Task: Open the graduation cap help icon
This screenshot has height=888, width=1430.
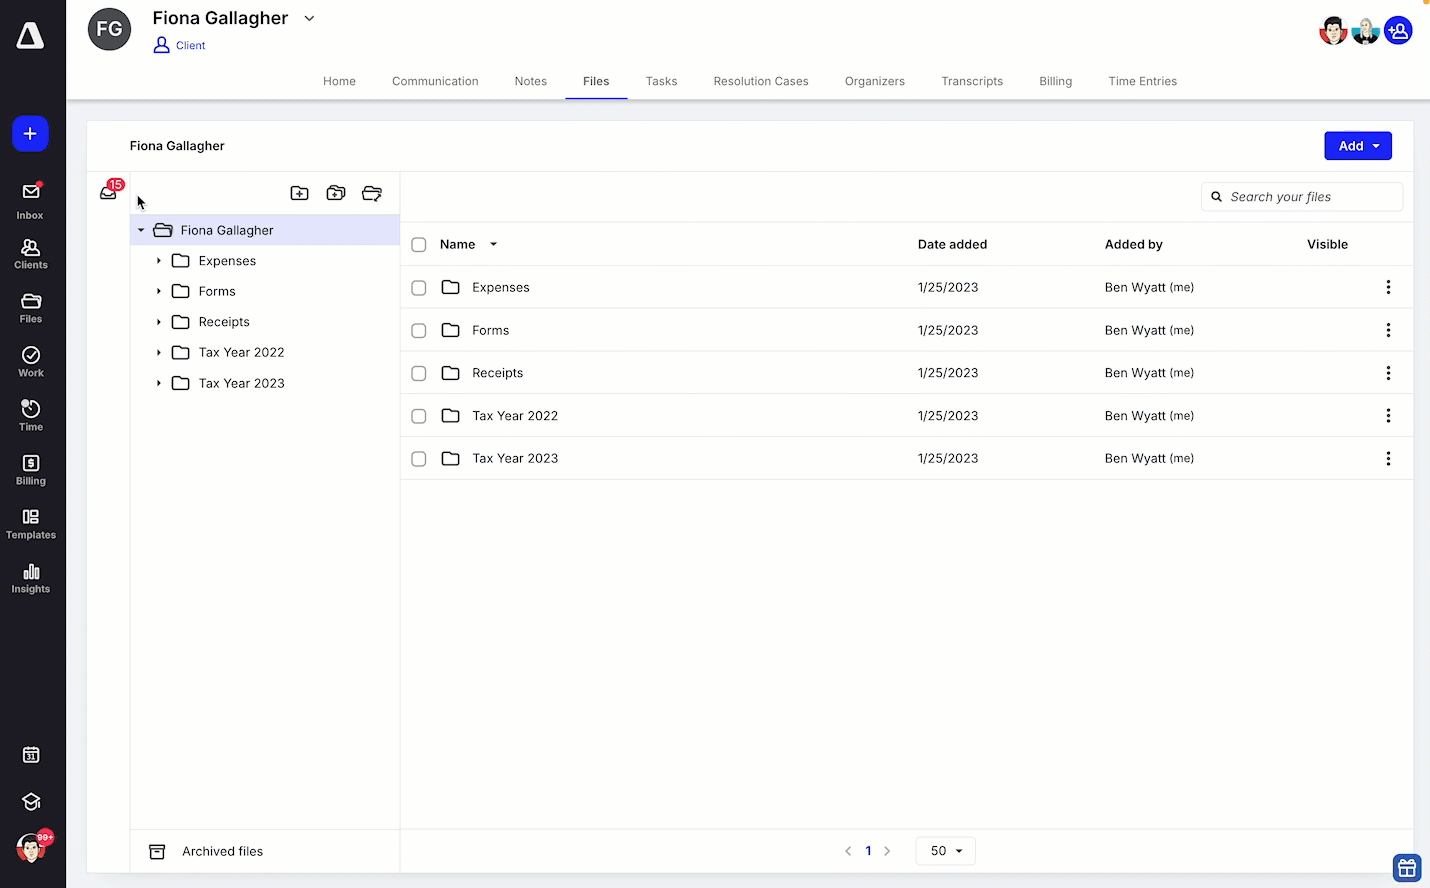Action: 31,801
